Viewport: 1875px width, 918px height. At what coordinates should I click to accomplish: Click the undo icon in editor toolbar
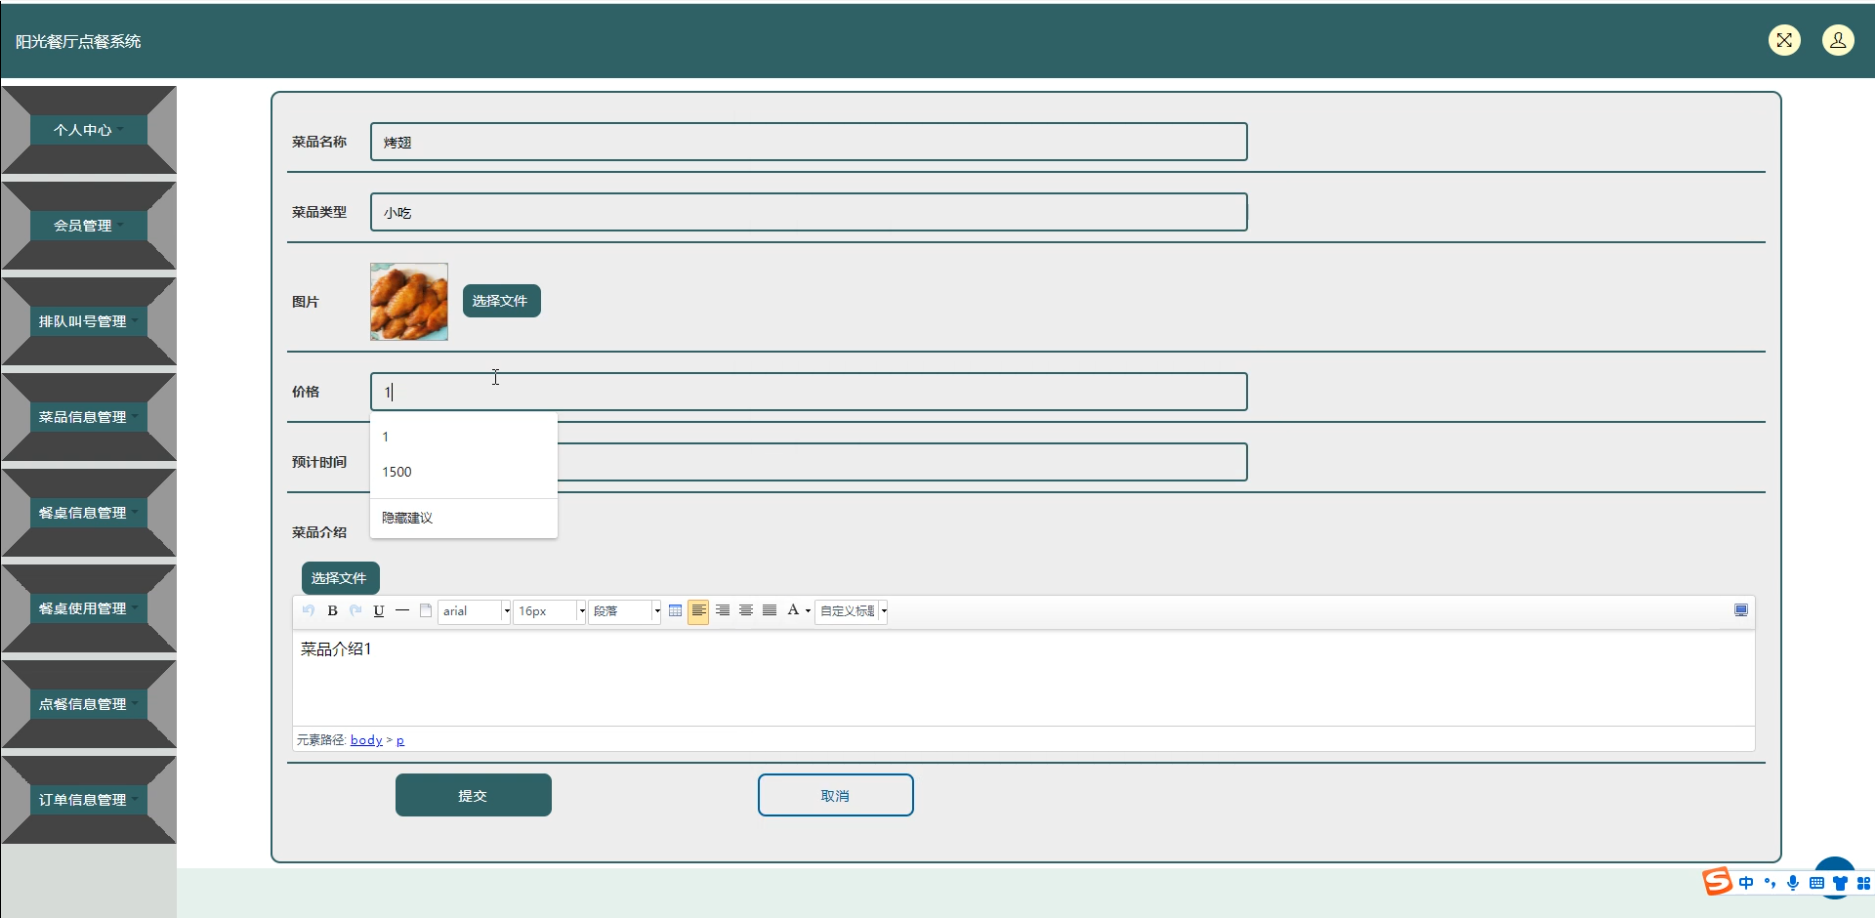coord(308,610)
